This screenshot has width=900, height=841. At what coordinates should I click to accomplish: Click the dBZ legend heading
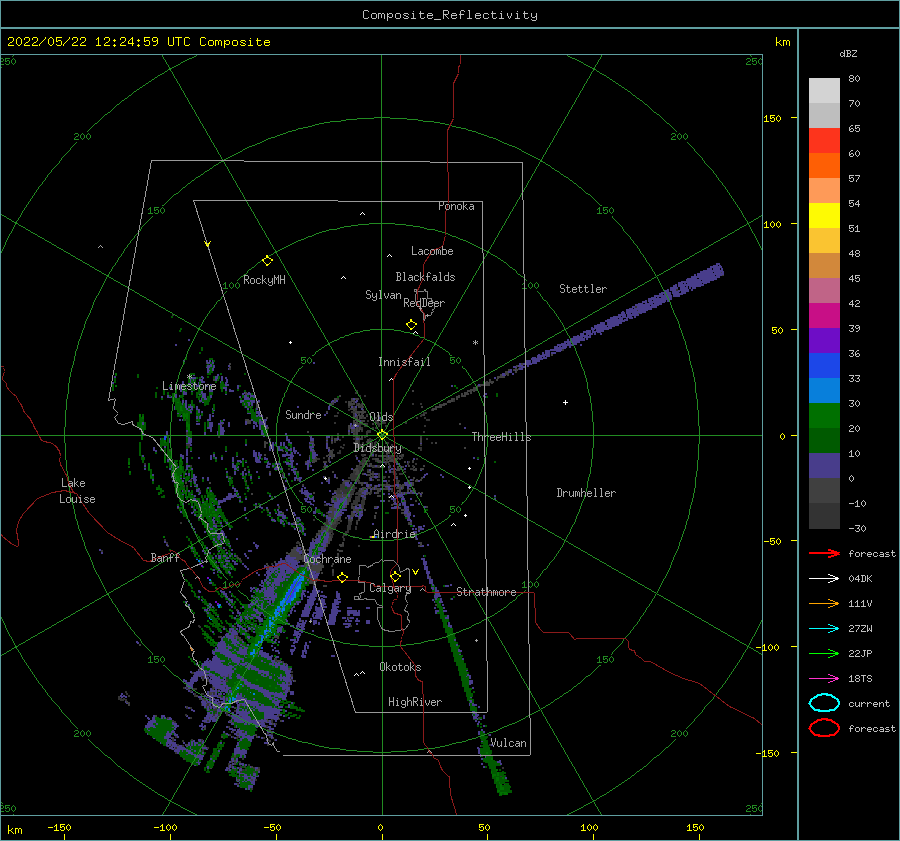pos(848,53)
